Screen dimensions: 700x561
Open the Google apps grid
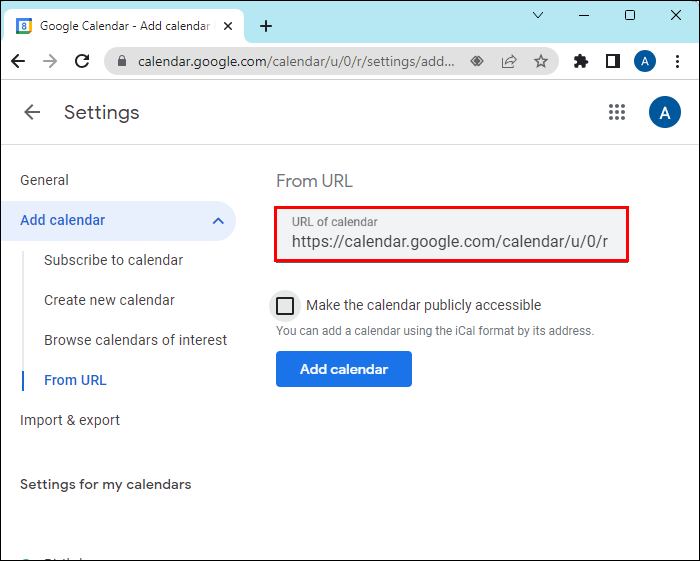617,112
